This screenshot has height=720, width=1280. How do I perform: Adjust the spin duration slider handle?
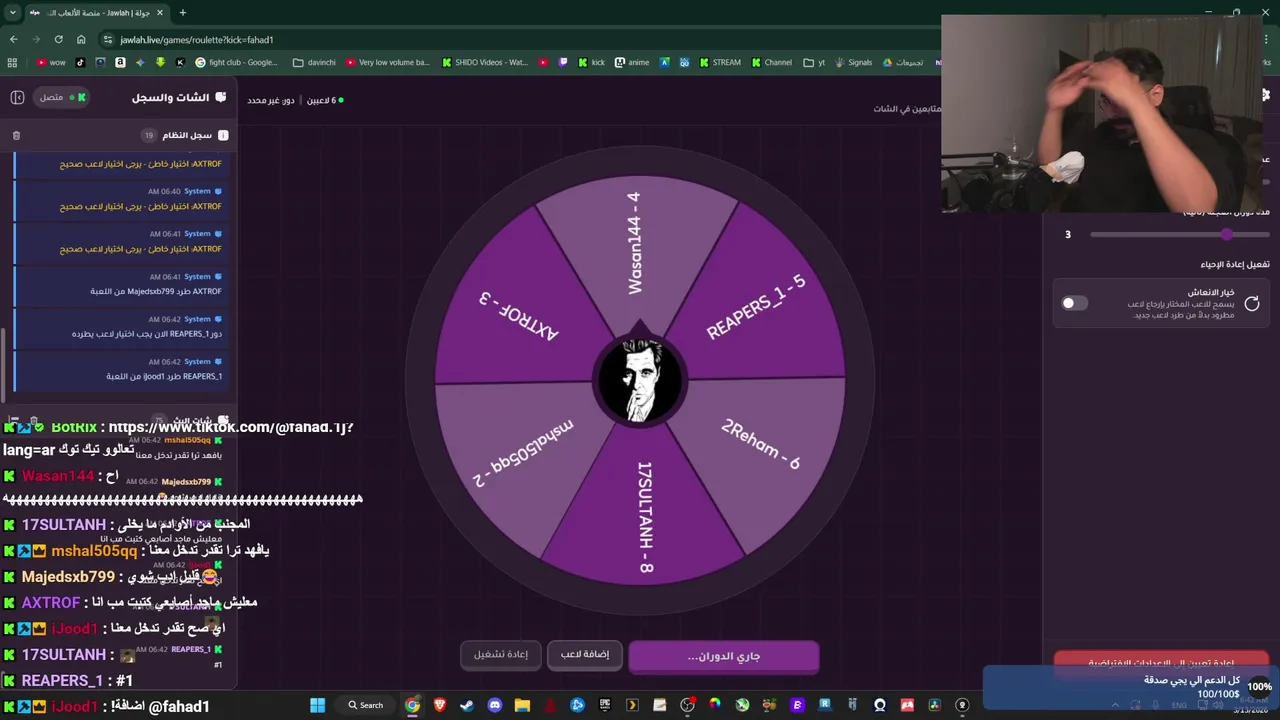[x=1227, y=234]
